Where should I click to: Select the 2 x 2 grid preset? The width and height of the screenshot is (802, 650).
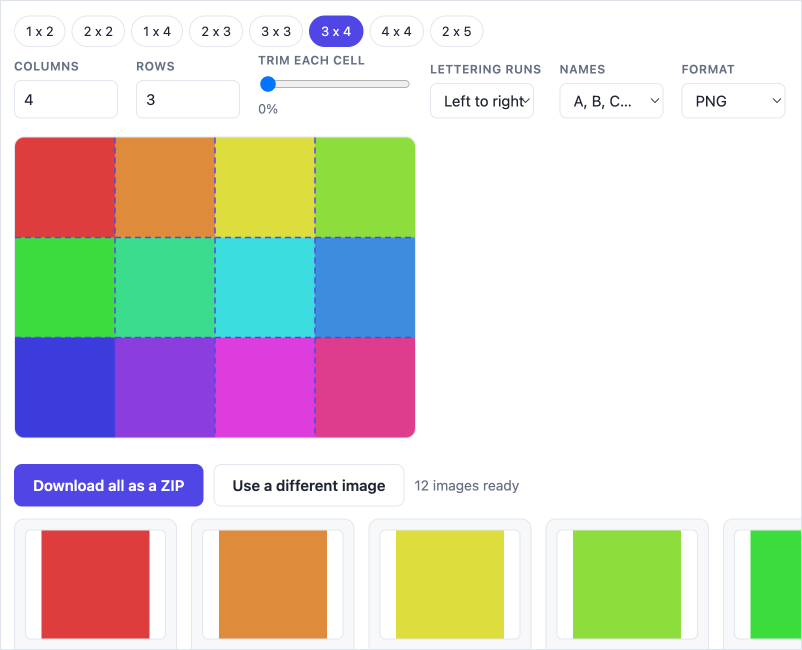pyautogui.click(x=98, y=31)
